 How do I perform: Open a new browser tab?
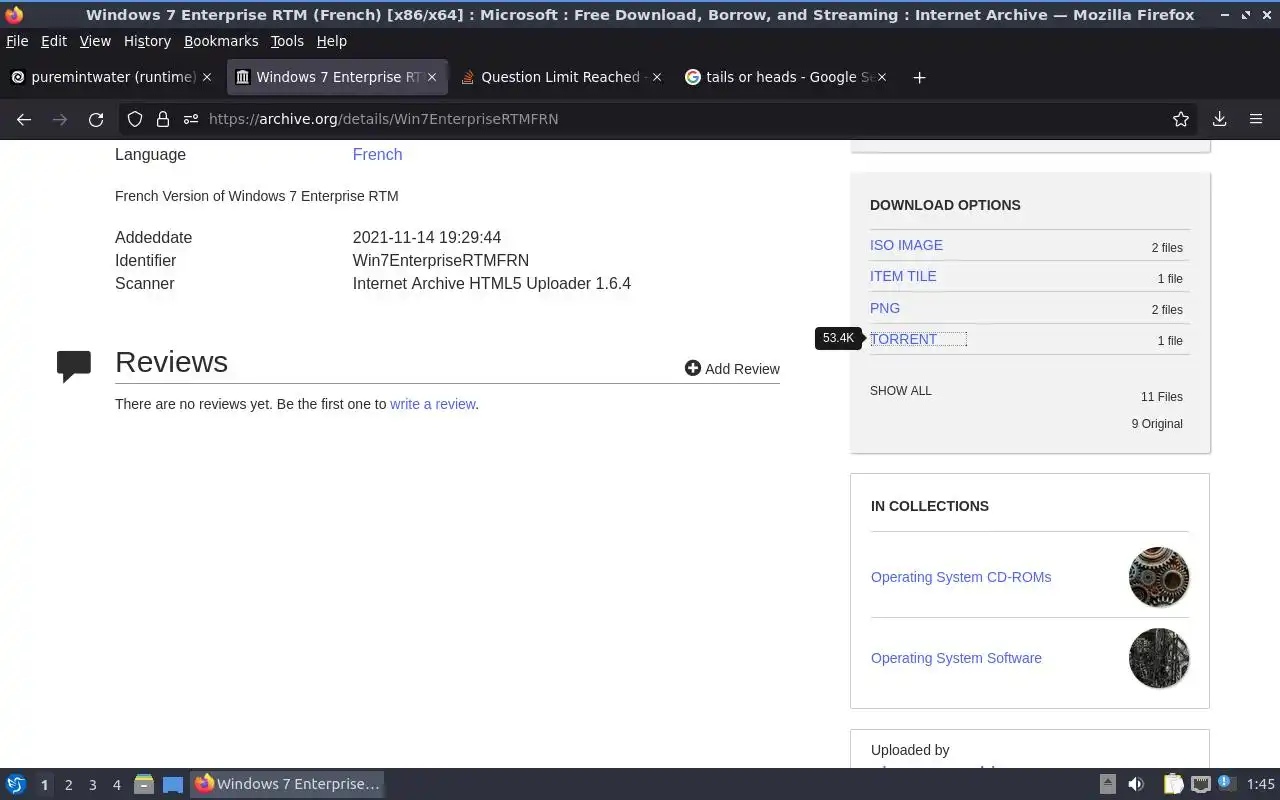pyautogui.click(x=919, y=77)
